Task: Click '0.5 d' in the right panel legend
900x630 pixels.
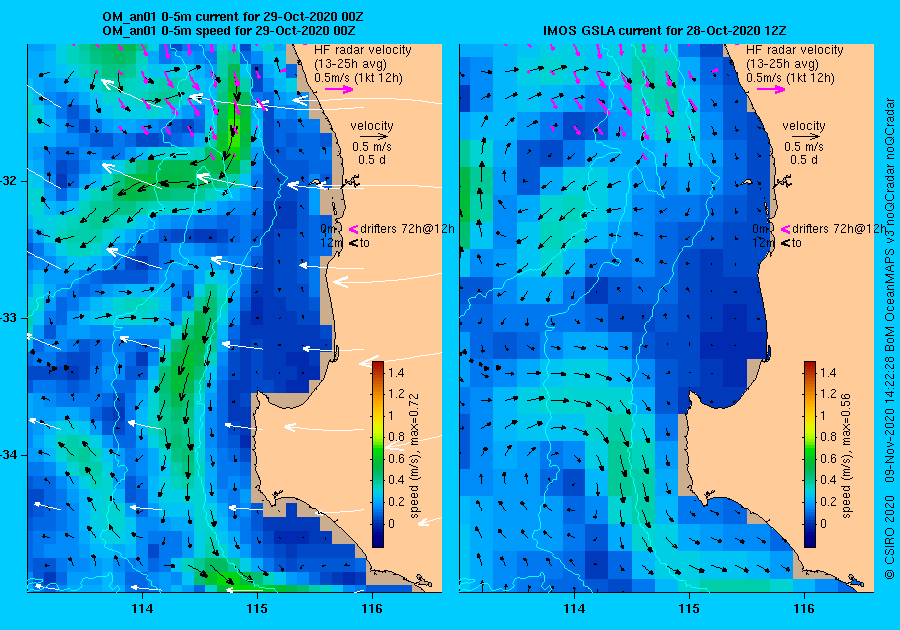Action: (x=804, y=160)
